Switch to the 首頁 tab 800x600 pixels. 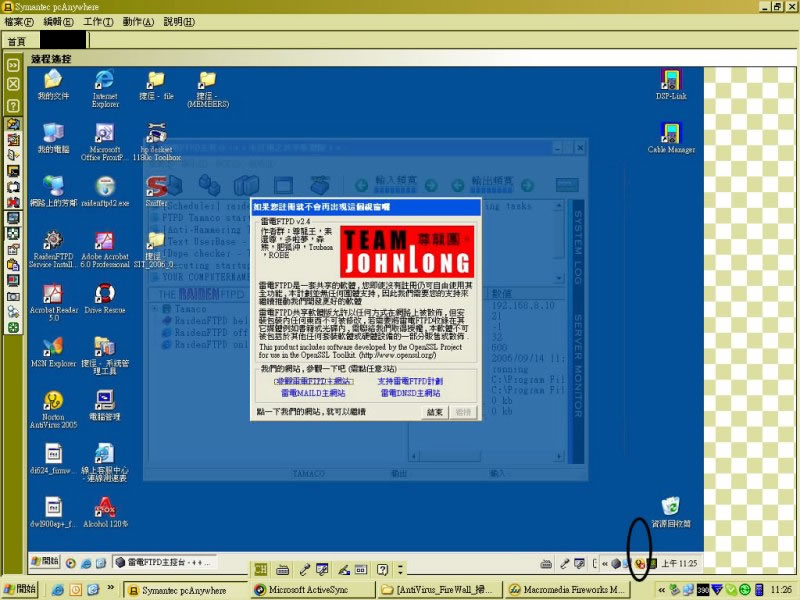click(17, 41)
